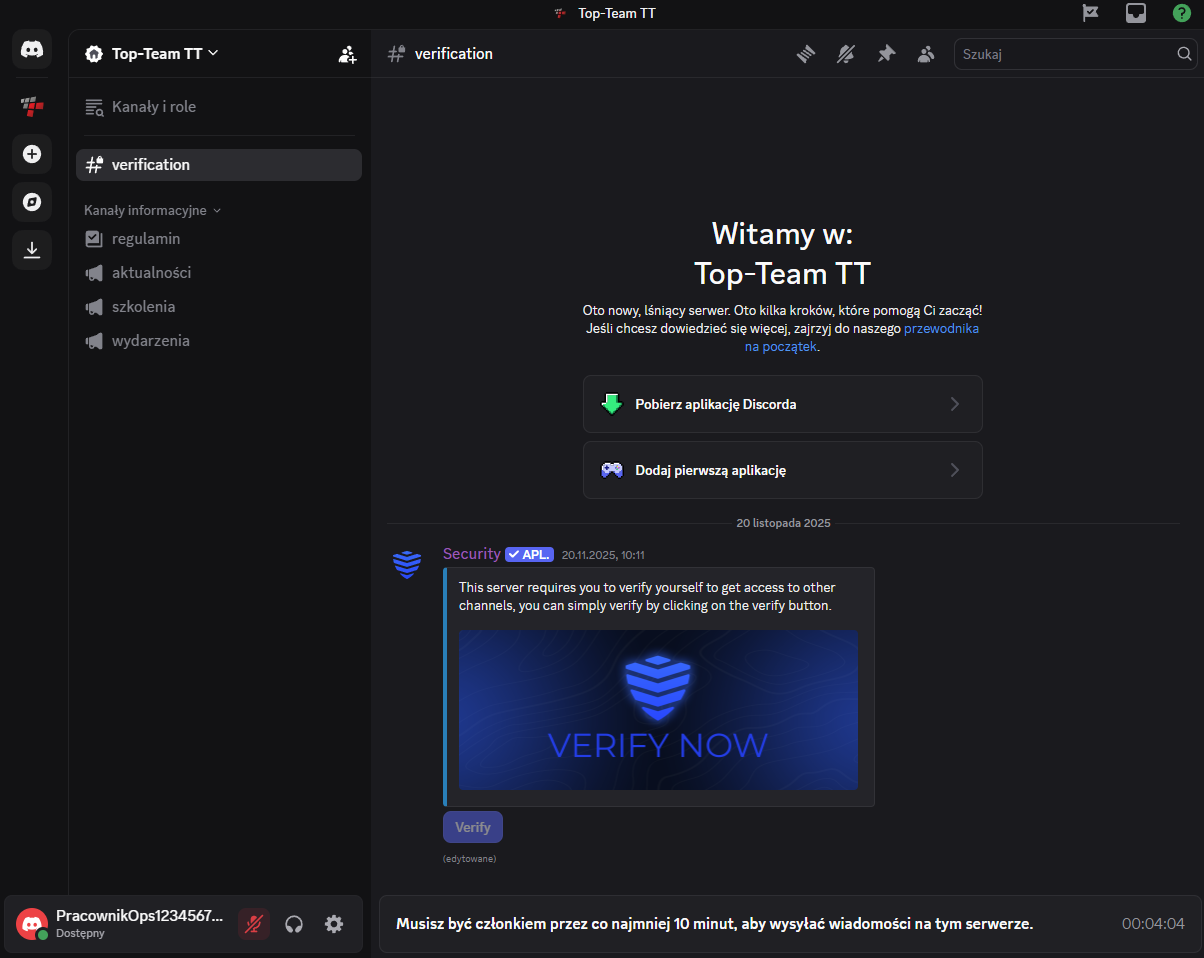Toggle microphone mute in the user panel

click(254, 924)
